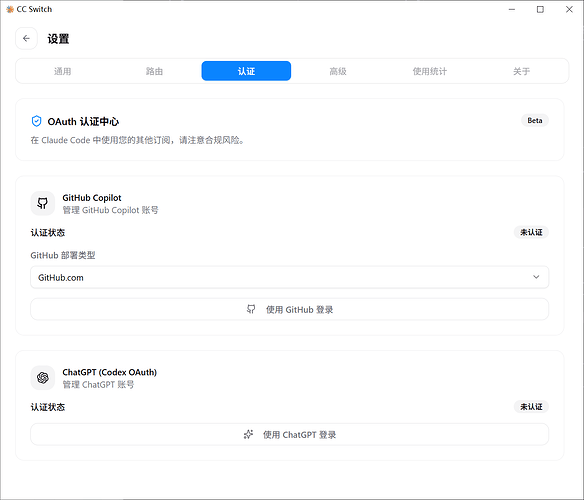
Task: Click the sparkle icon in the ChatGPT login button
Action: tap(248, 434)
